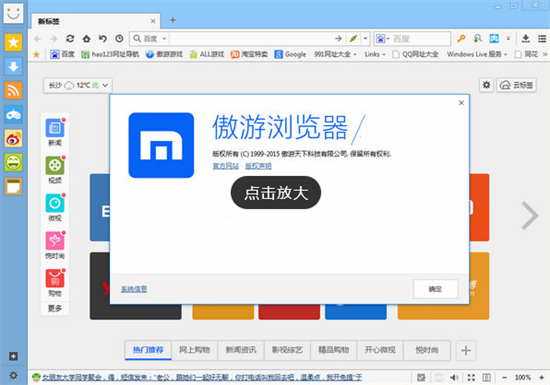Mute sound with status bar speaker icon
550x385 pixels.
tap(454, 377)
